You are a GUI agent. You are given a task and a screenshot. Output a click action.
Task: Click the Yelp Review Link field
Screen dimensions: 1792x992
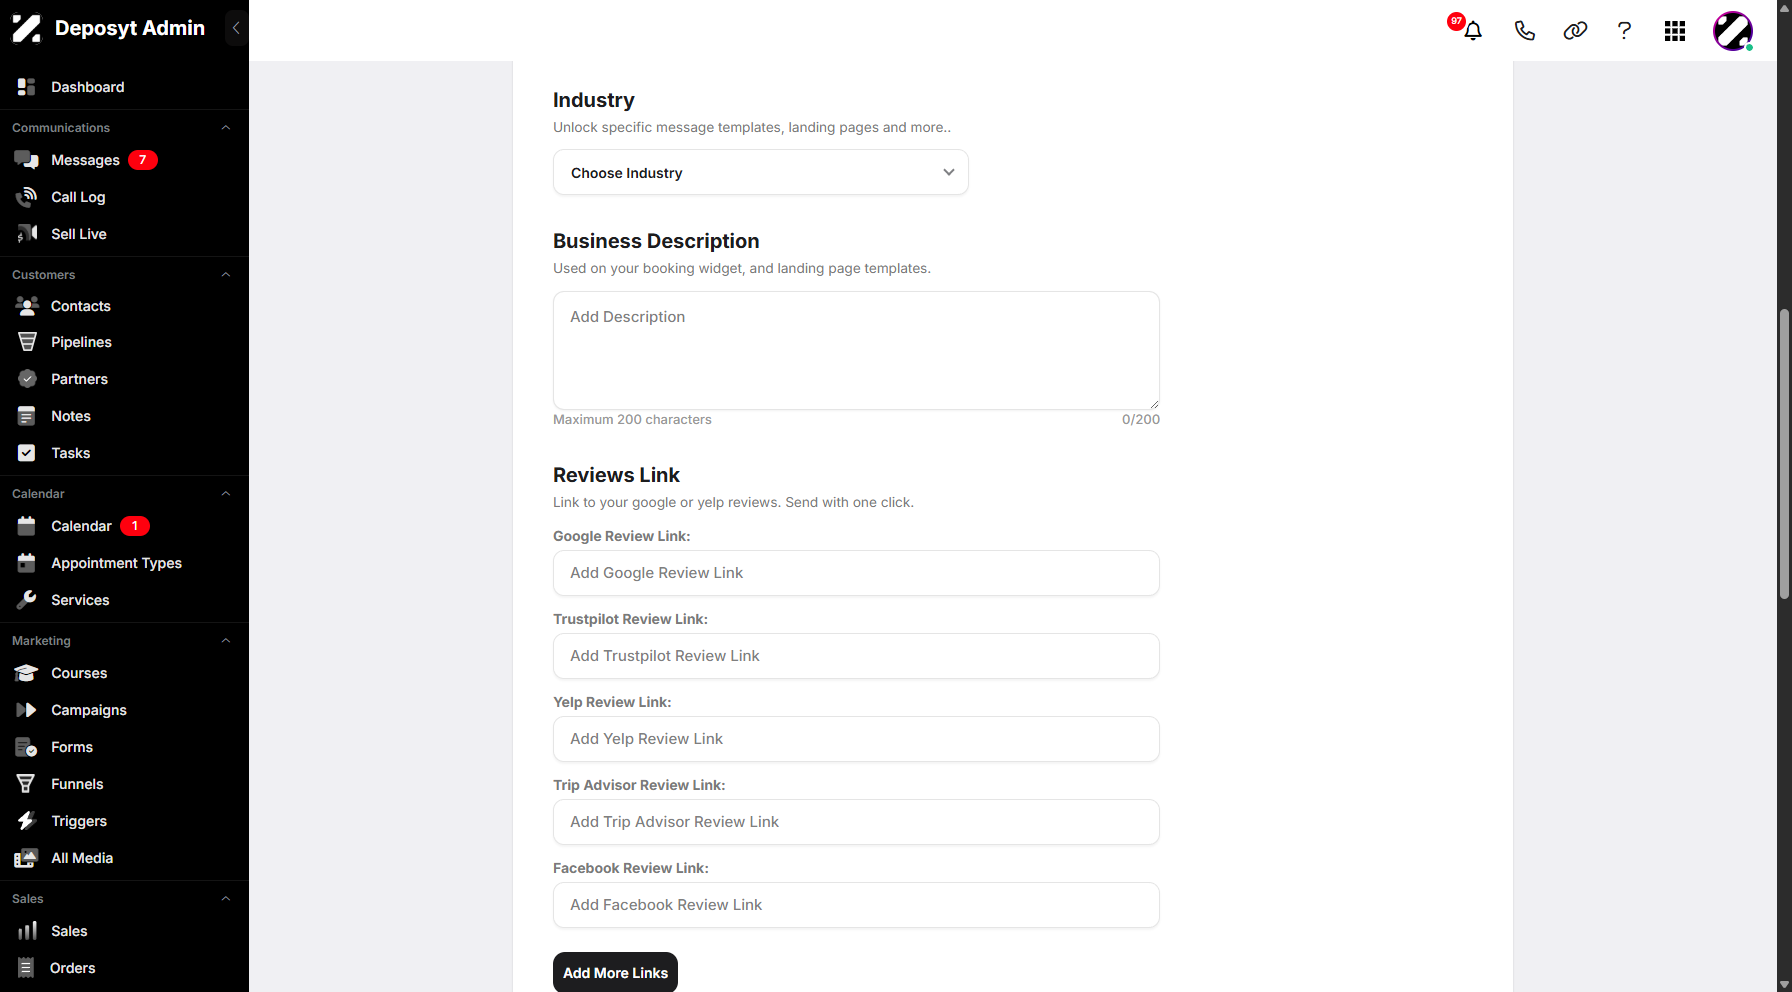(856, 739)
